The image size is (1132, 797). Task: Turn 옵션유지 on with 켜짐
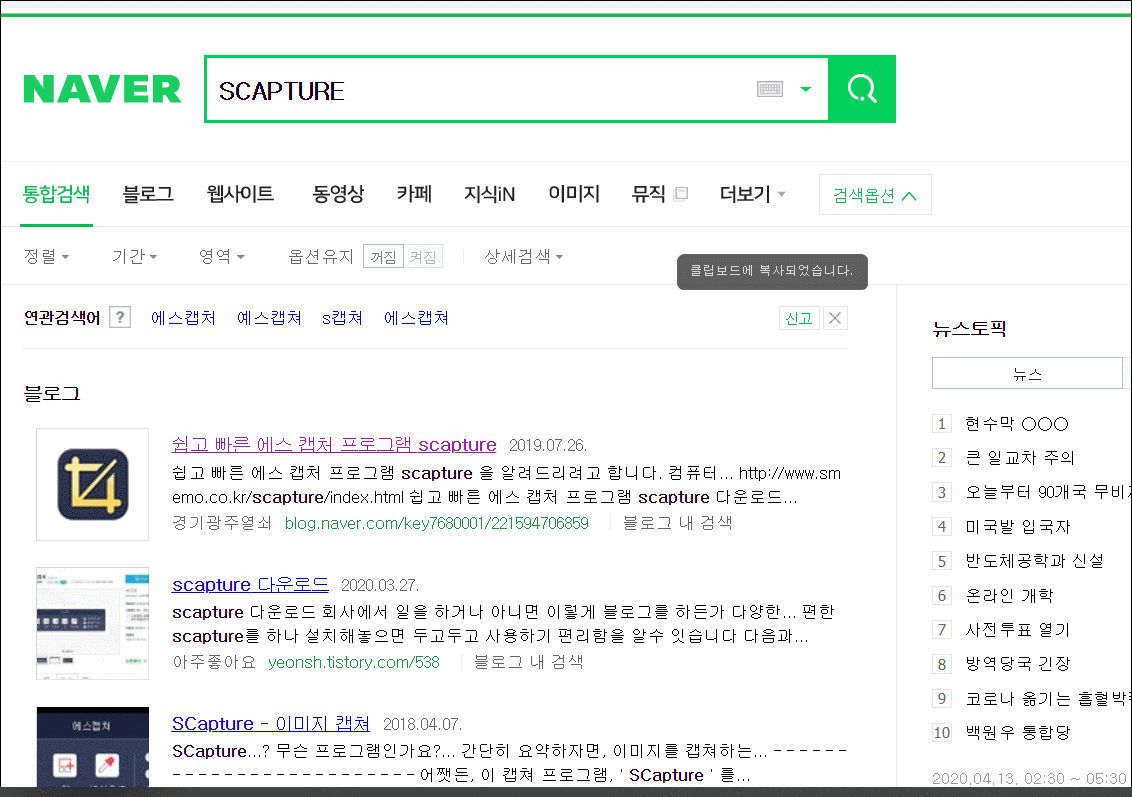(x=422, y=257)
